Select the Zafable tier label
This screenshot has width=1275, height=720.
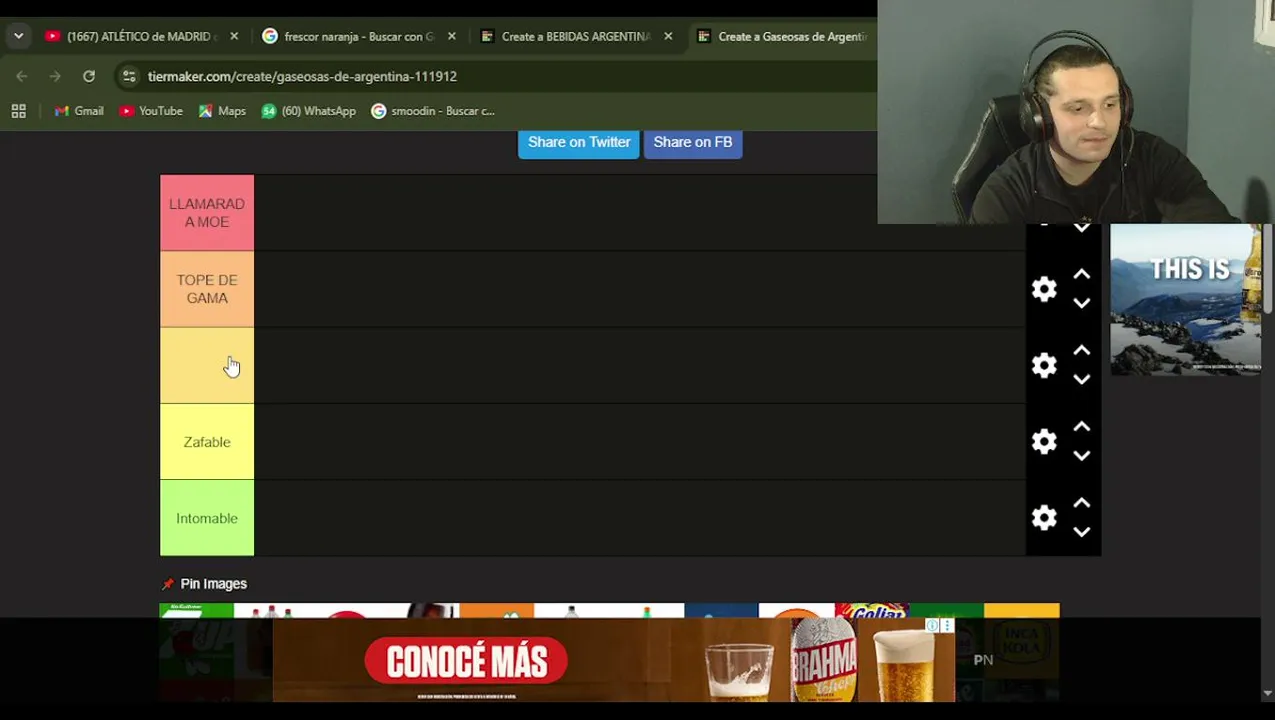(207, 442)
